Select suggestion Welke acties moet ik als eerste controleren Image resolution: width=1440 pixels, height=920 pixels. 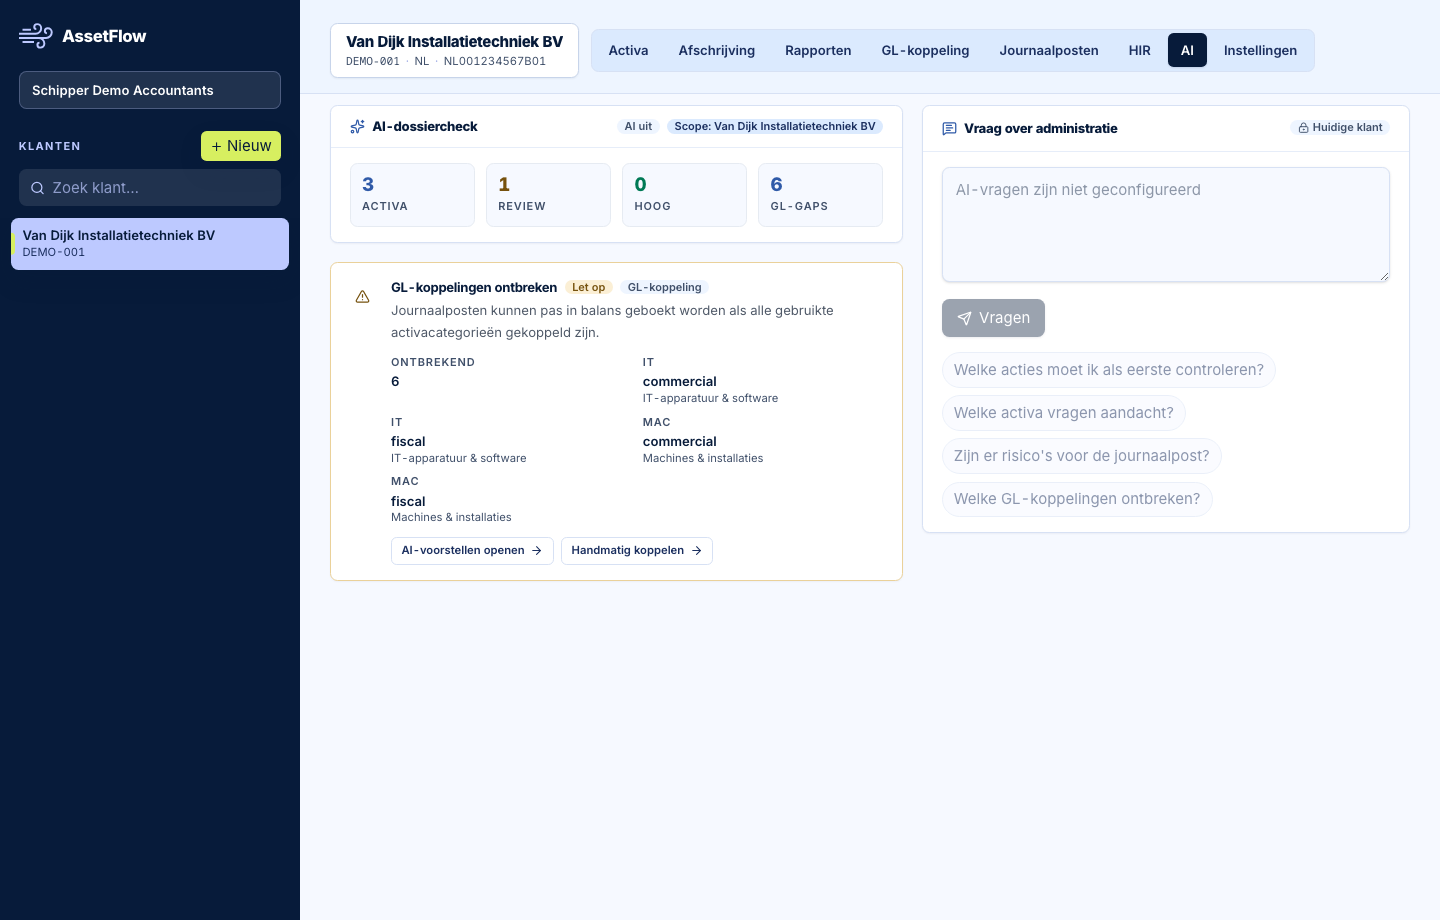[1109, 370]
